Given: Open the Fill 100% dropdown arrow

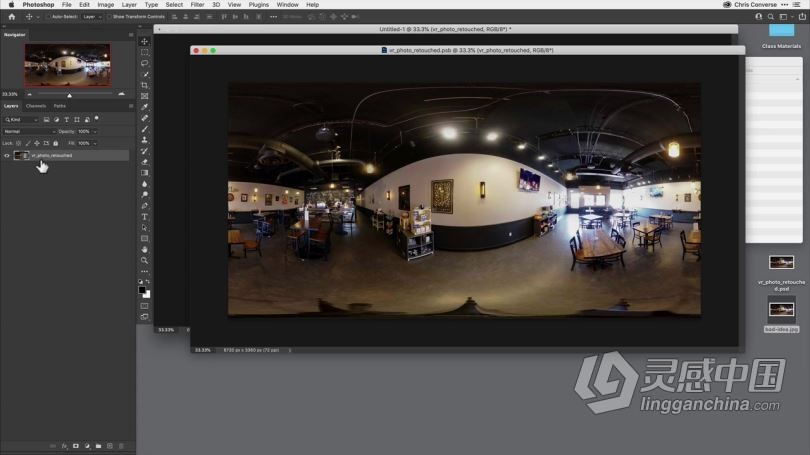Looking at the screenshot, I should tap(95, 143).
